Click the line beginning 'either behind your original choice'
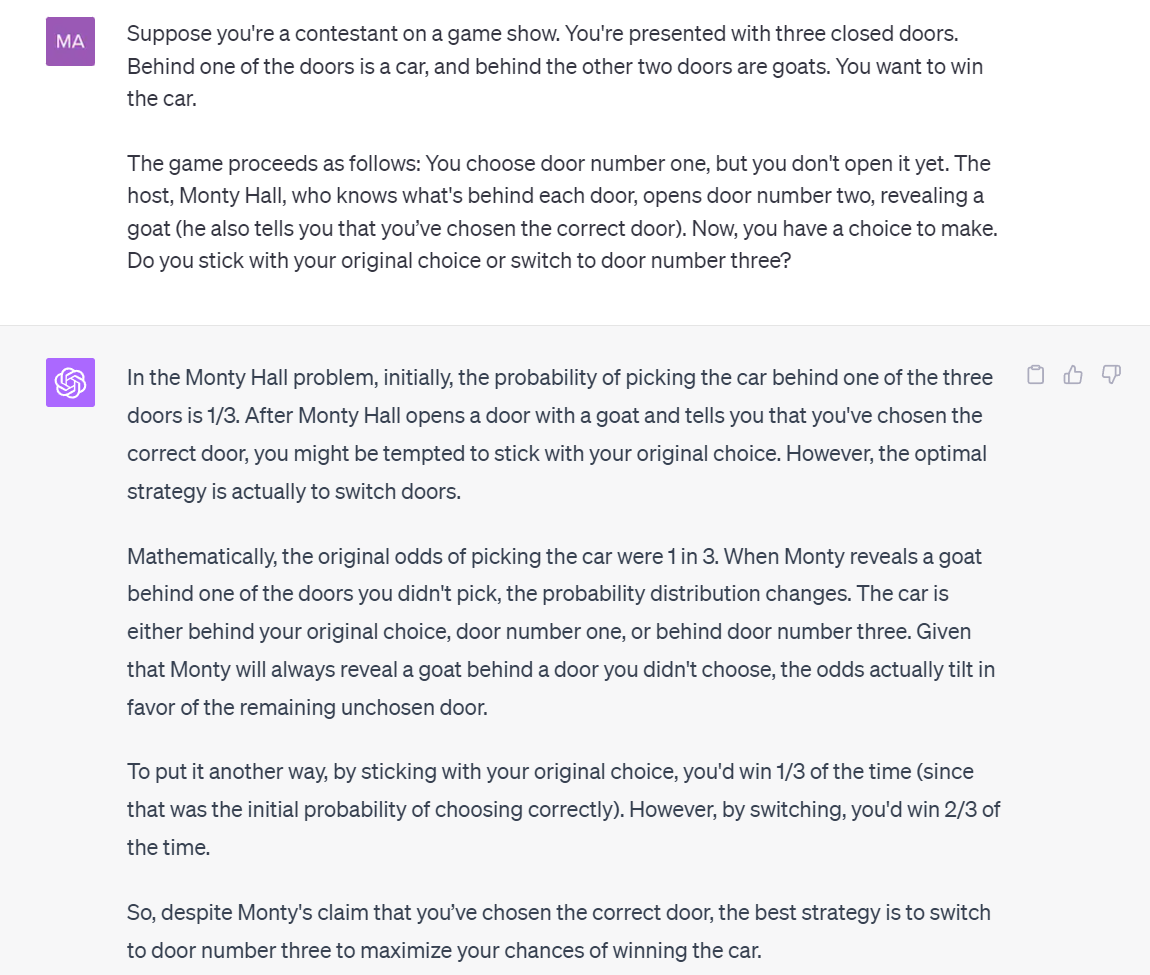 (549, 632)
